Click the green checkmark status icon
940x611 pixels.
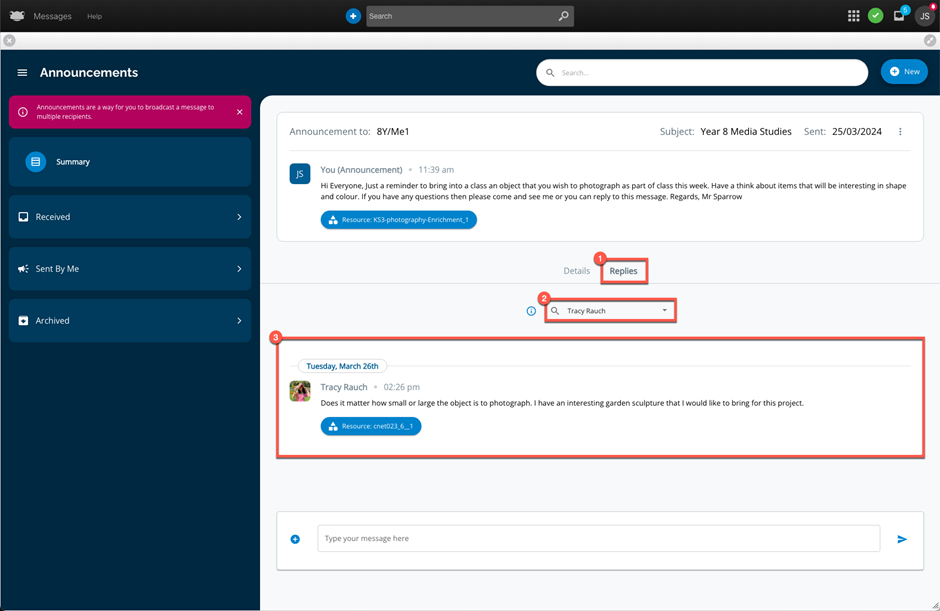875,16
